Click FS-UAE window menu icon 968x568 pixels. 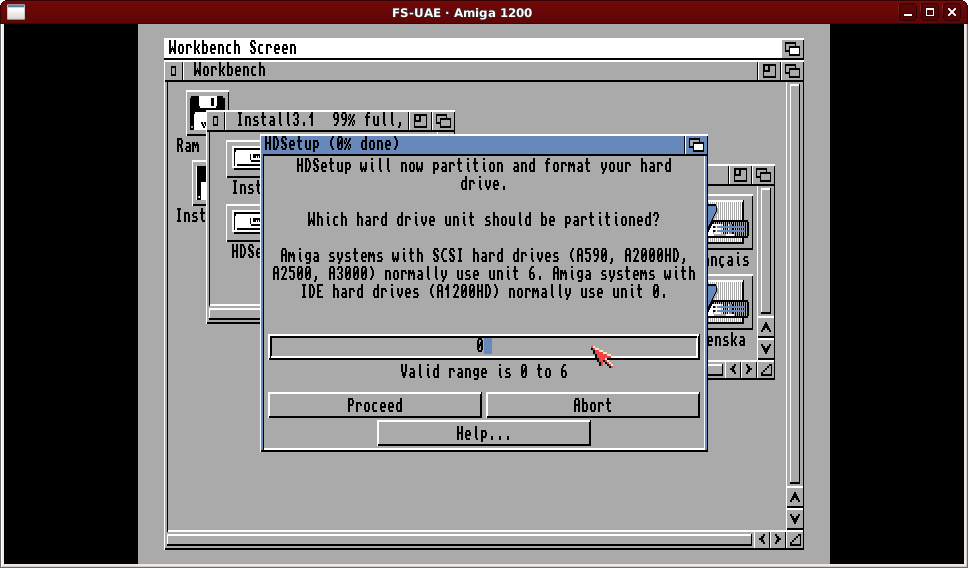point(15,12)
